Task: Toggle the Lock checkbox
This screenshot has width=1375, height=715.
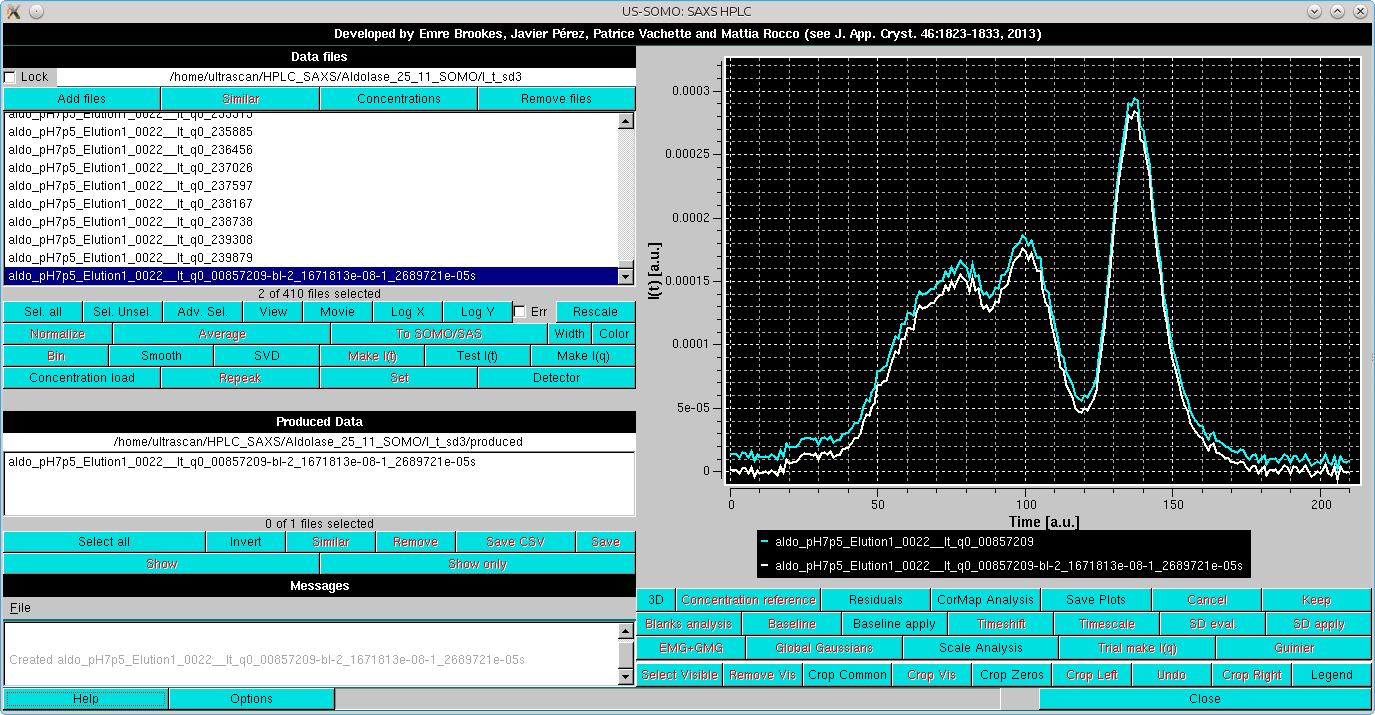Action: (x=10, y=77)
